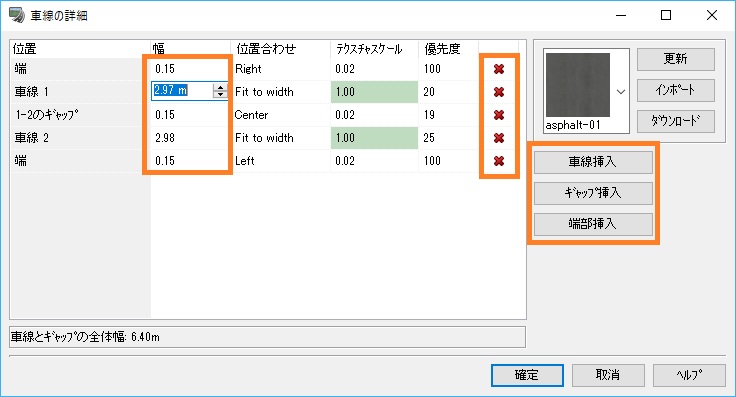
Task: Click 端部挿入 to insert an edge
Action: [593, 224]
